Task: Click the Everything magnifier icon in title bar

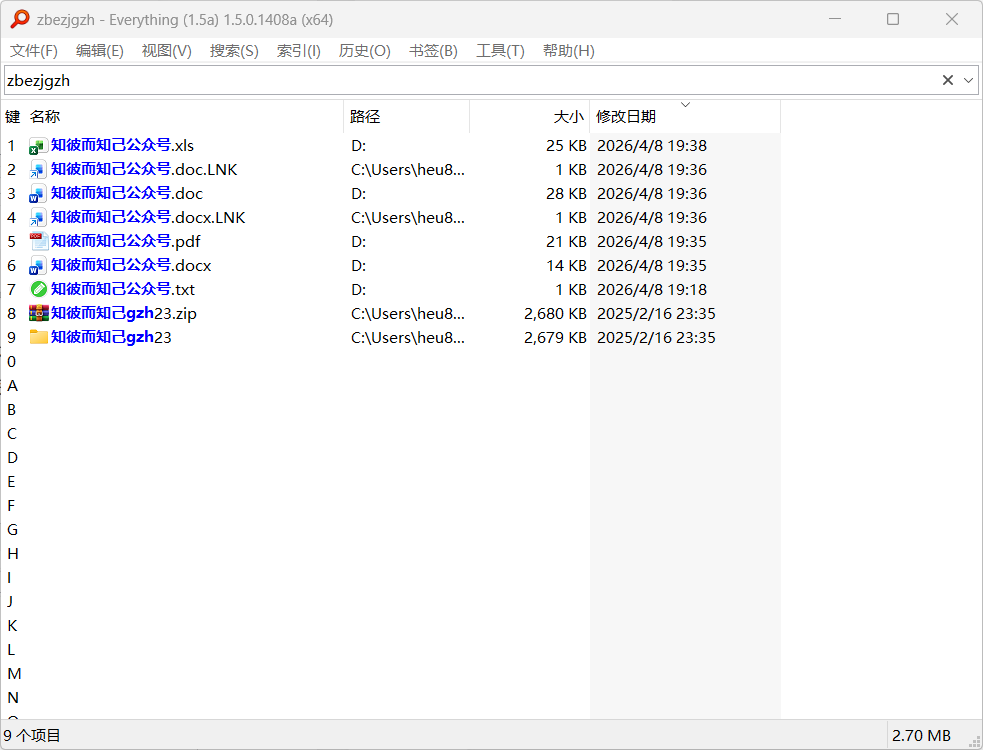Action: 20,19
